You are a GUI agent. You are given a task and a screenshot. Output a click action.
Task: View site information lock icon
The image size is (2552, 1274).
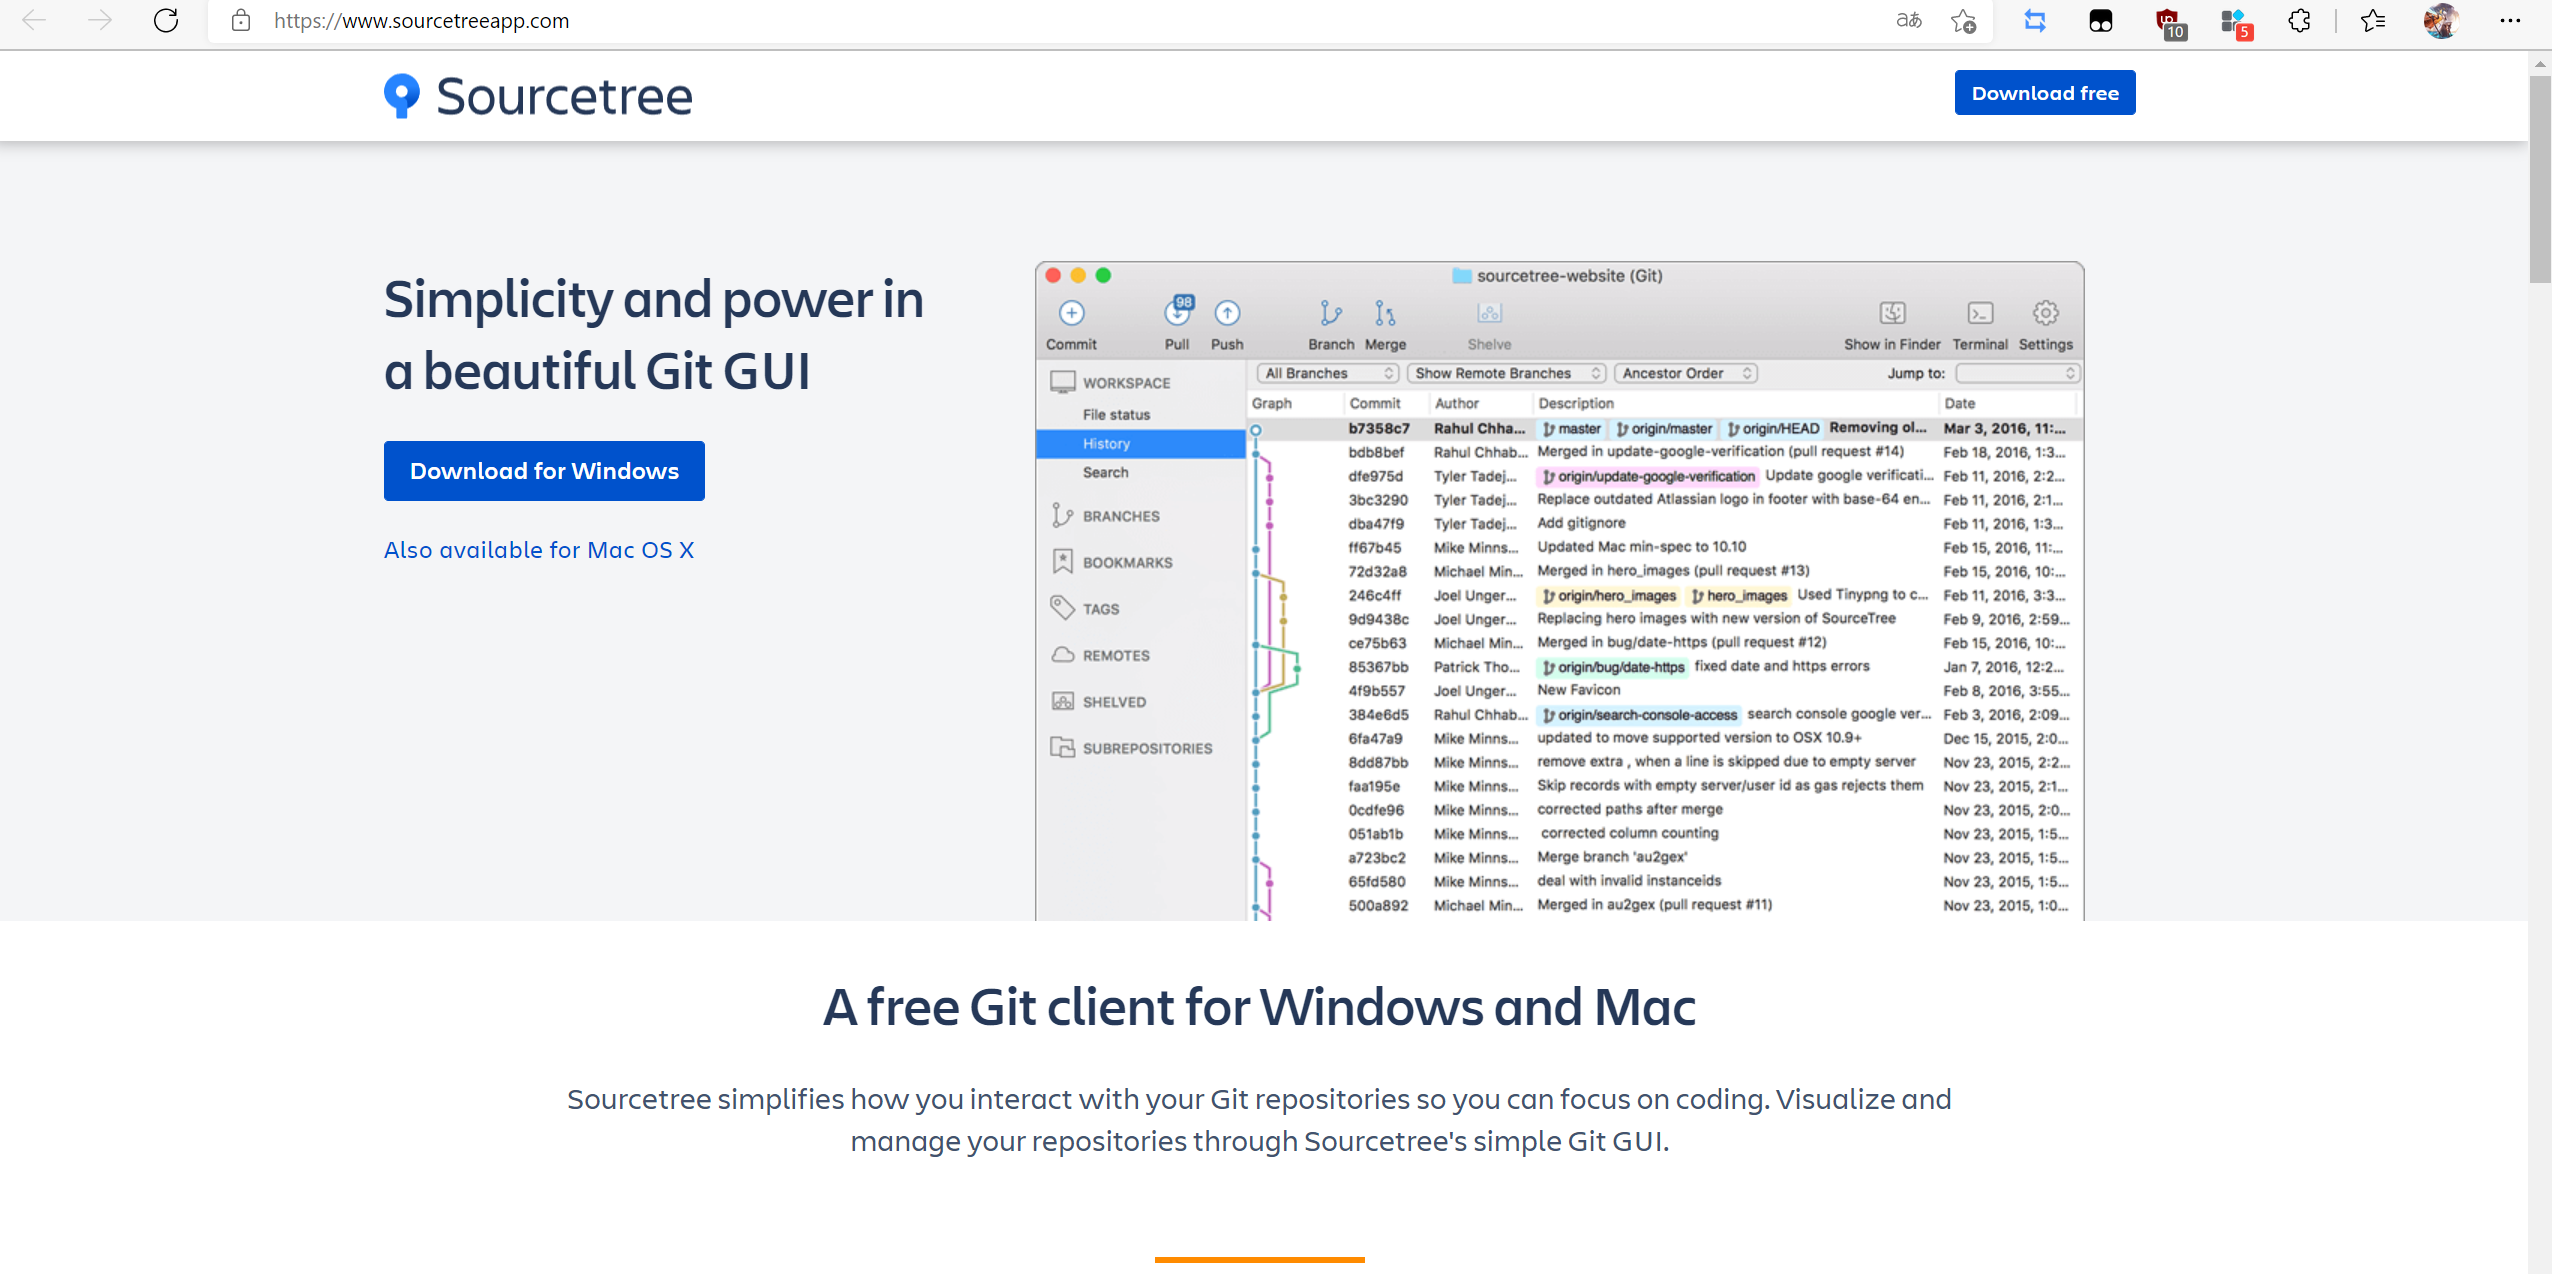240,20
